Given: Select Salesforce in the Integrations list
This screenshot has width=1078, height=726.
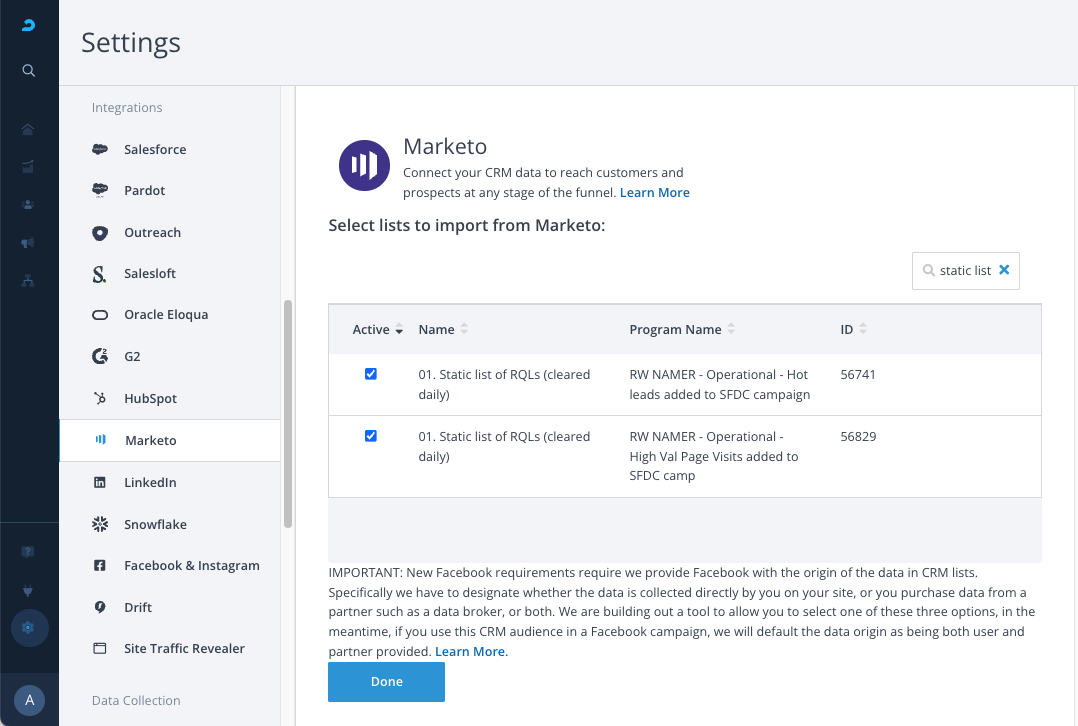Looking at the screenshot, I should point(155,149).
